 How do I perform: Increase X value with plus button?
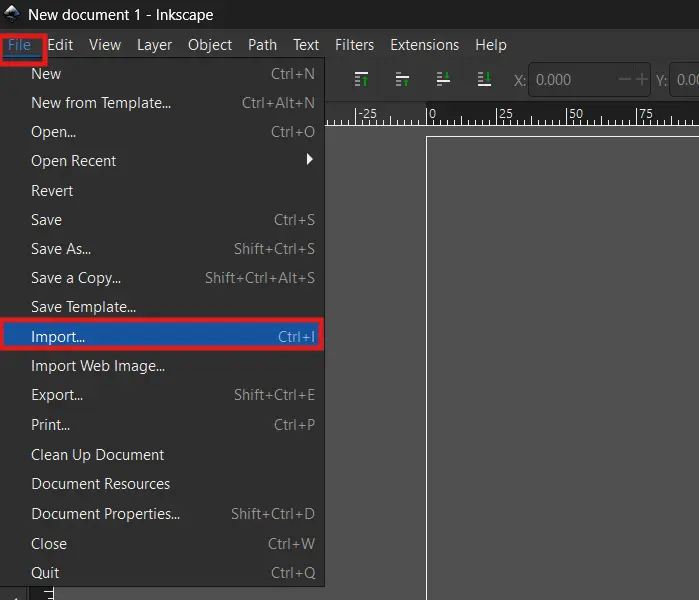(641, 80)
